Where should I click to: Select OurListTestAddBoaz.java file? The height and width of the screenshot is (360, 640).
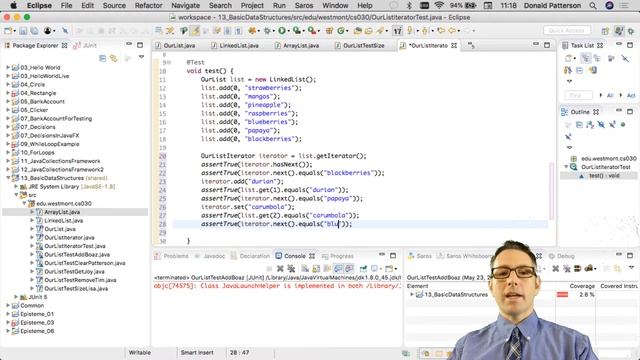click(x=77, y=255)
